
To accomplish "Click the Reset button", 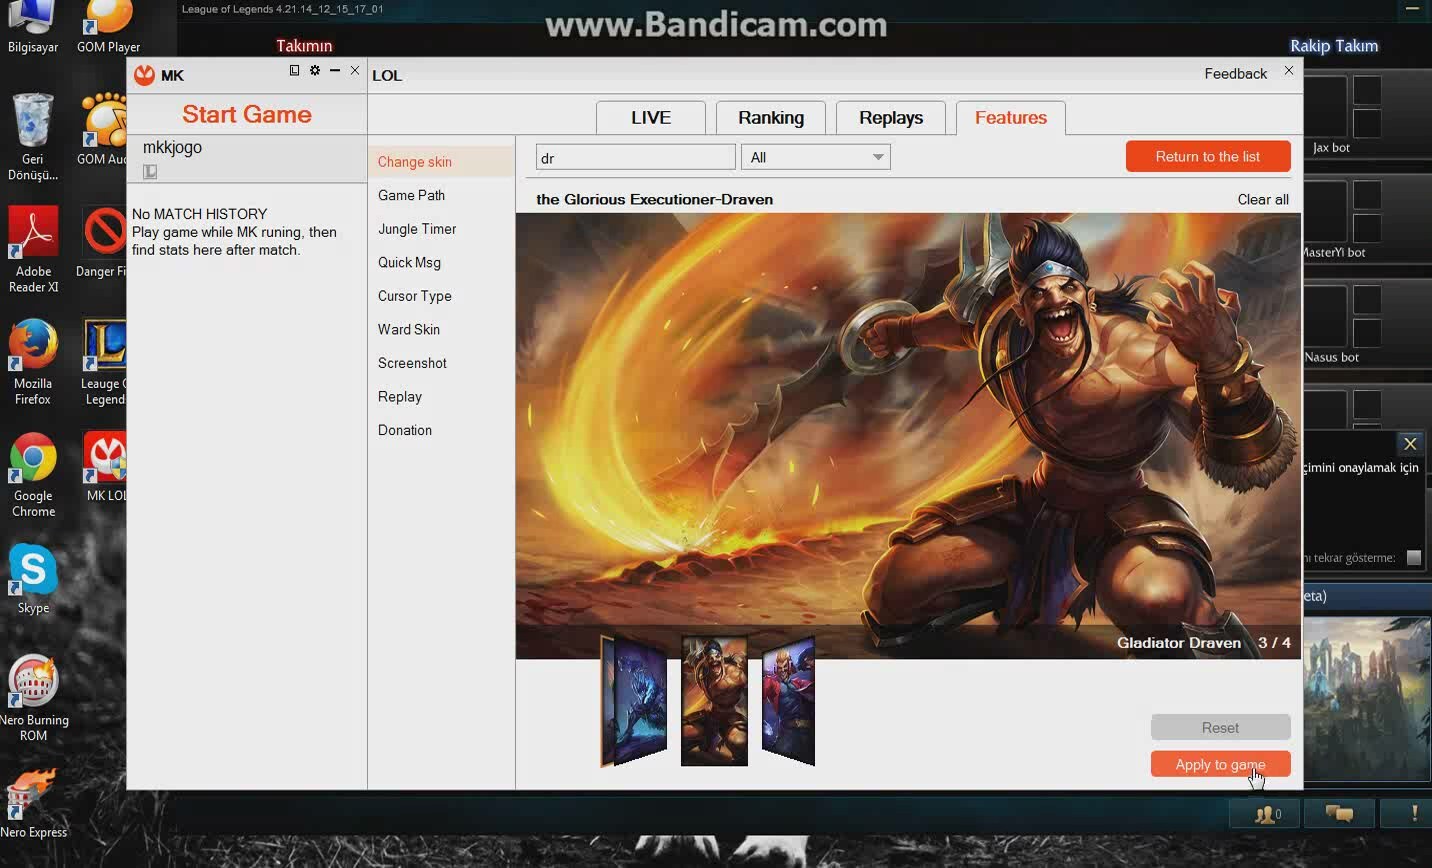I will pyautogui.click(x=1220, y=727).
